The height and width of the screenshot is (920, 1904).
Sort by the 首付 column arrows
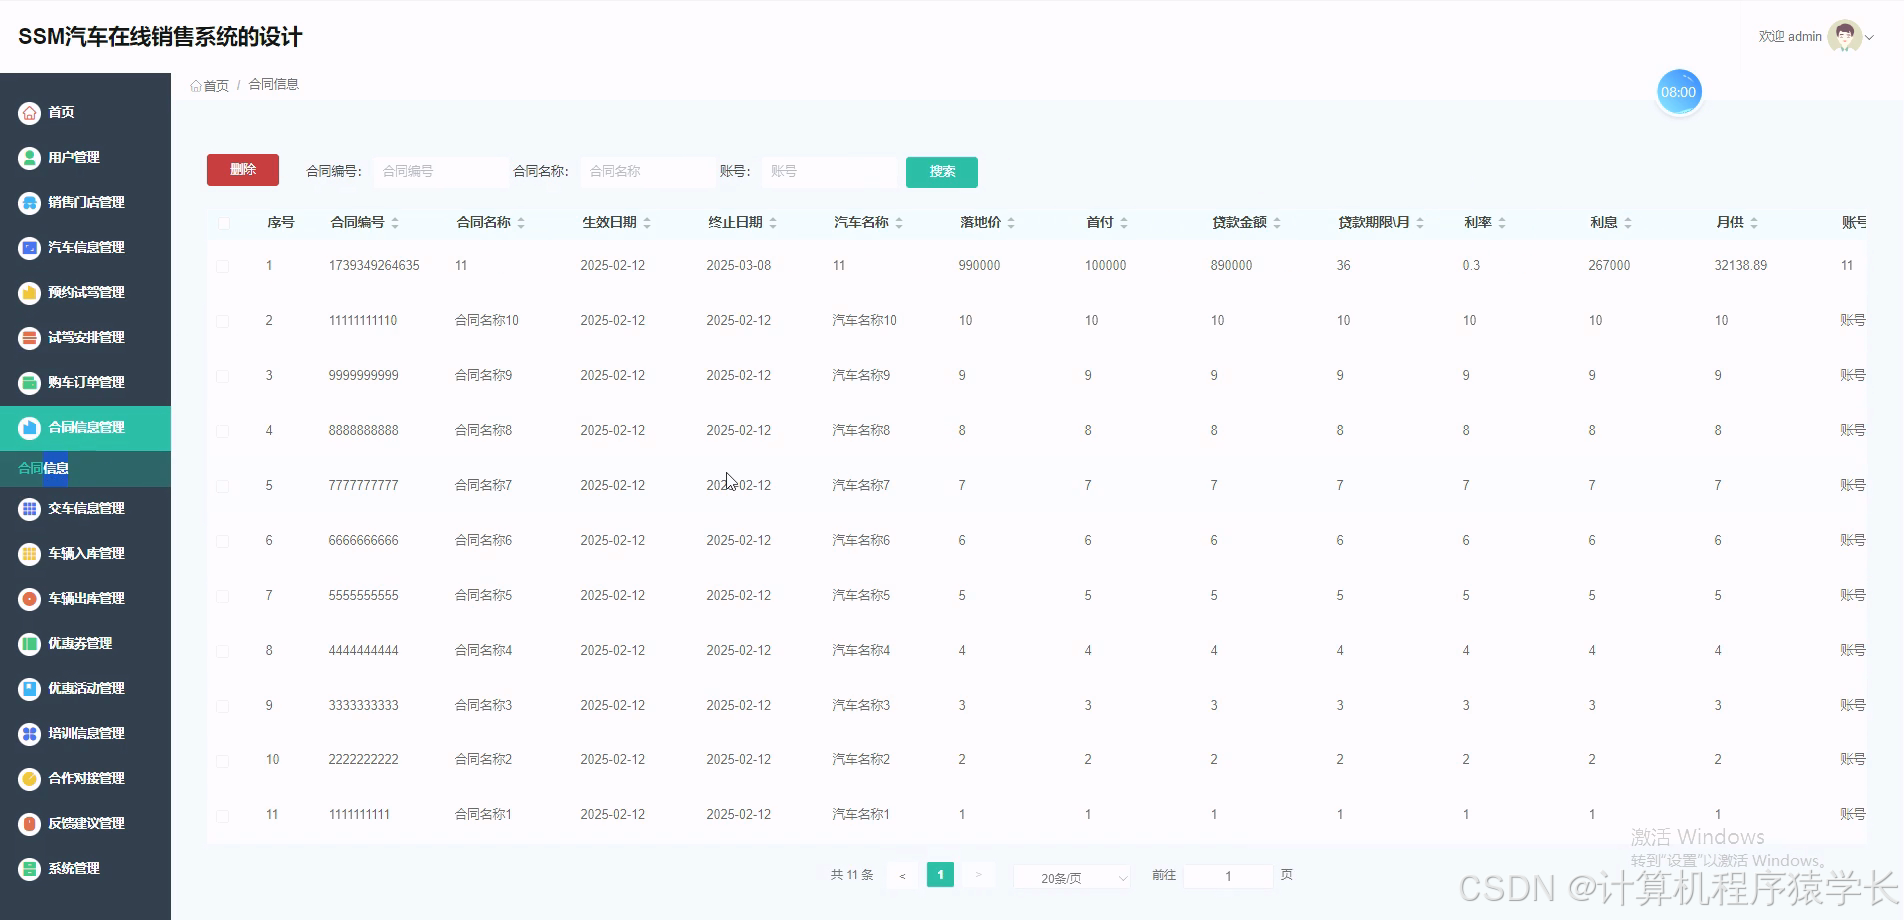[x=1124, y=223]
